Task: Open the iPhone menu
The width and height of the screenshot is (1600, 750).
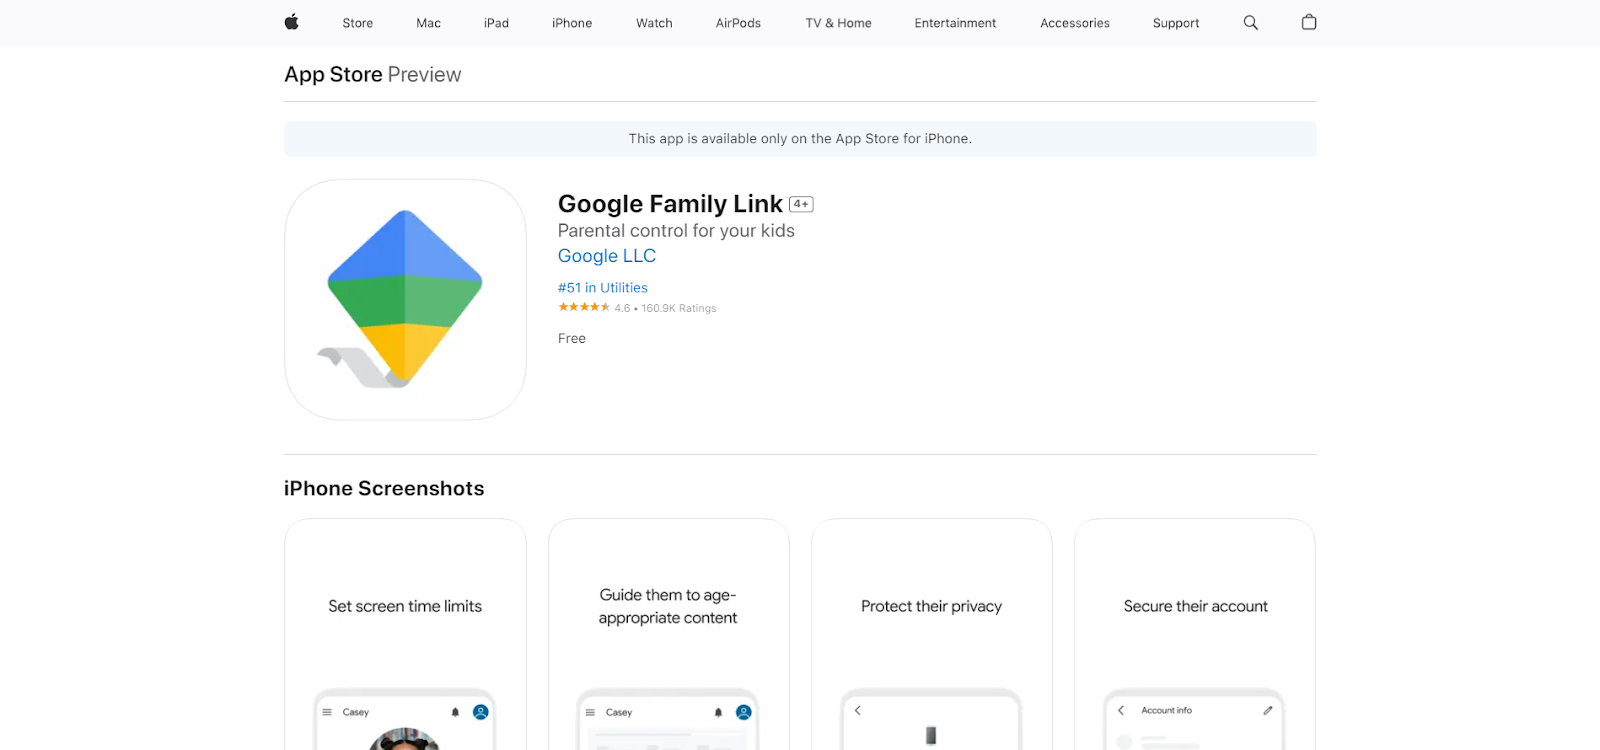Action: (x=572, y=23)
